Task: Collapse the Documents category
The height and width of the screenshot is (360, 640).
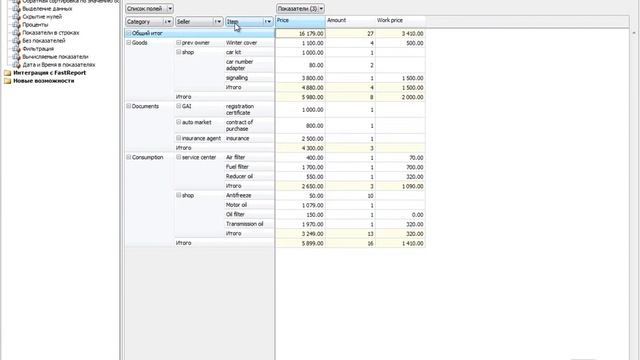Action: coord(129,106)
